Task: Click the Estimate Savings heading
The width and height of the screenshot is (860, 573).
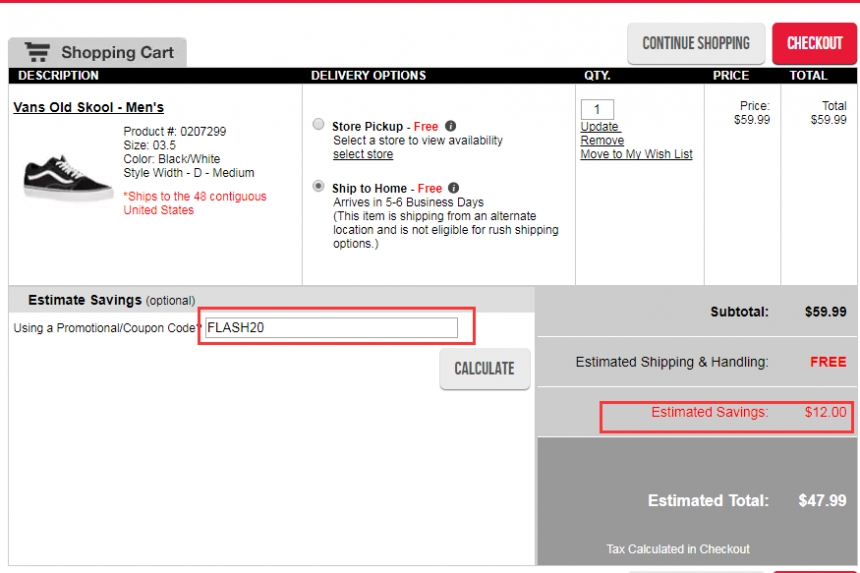Action: pos(85,300)
